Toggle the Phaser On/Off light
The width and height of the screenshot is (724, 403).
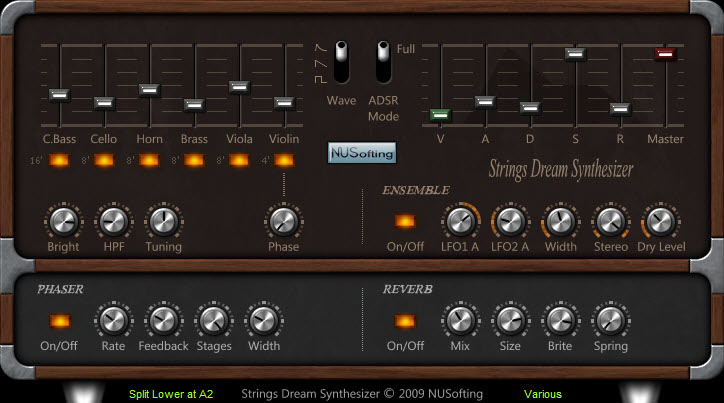pyautogui.click(x=60, y=321)
